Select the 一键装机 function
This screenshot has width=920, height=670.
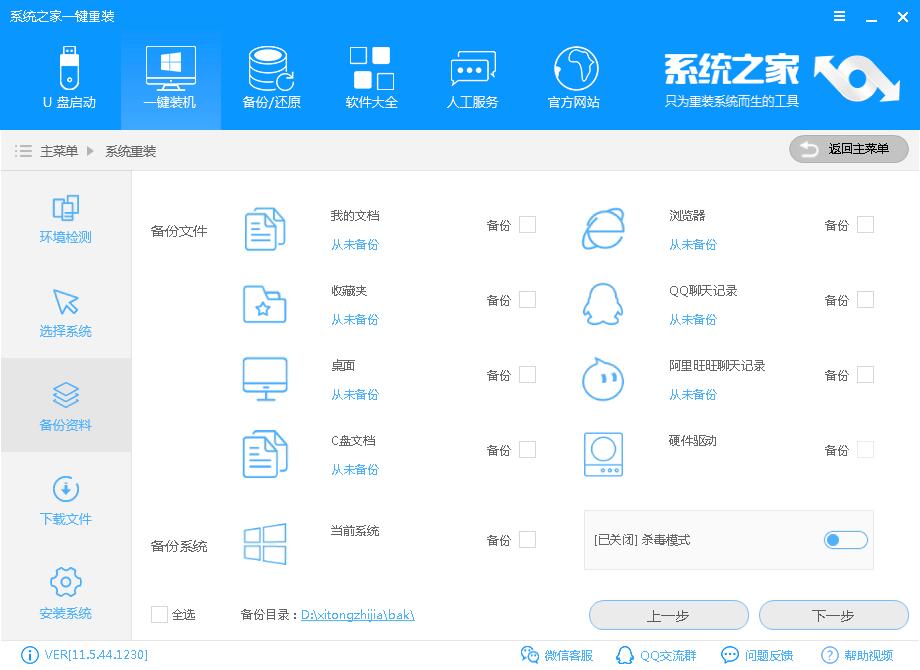tap(170, 78)
